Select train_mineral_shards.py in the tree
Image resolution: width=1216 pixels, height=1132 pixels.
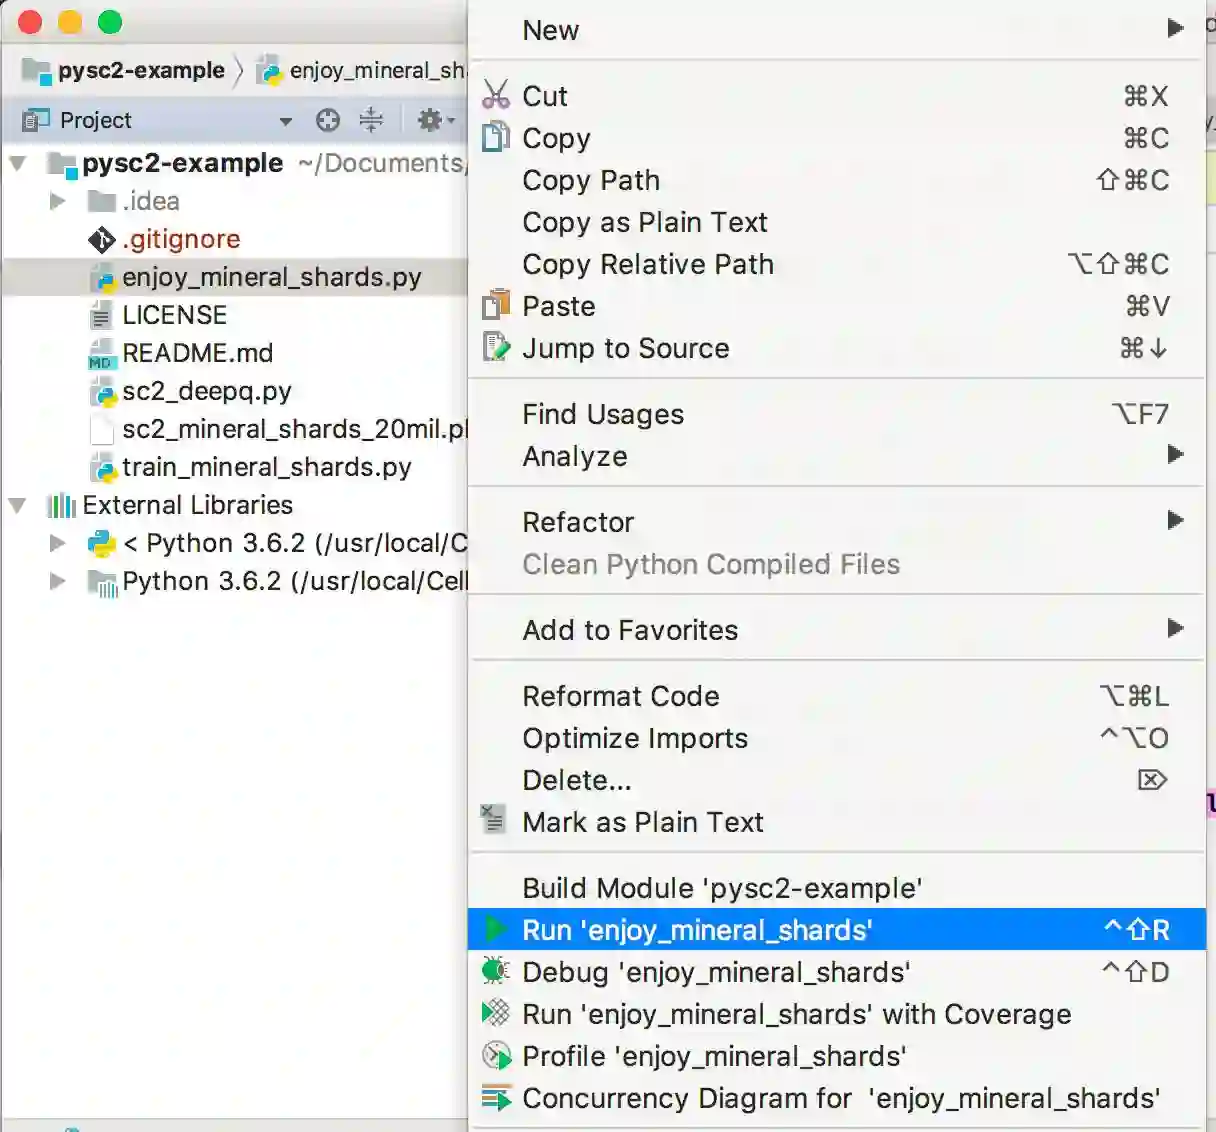pos(266,467)
